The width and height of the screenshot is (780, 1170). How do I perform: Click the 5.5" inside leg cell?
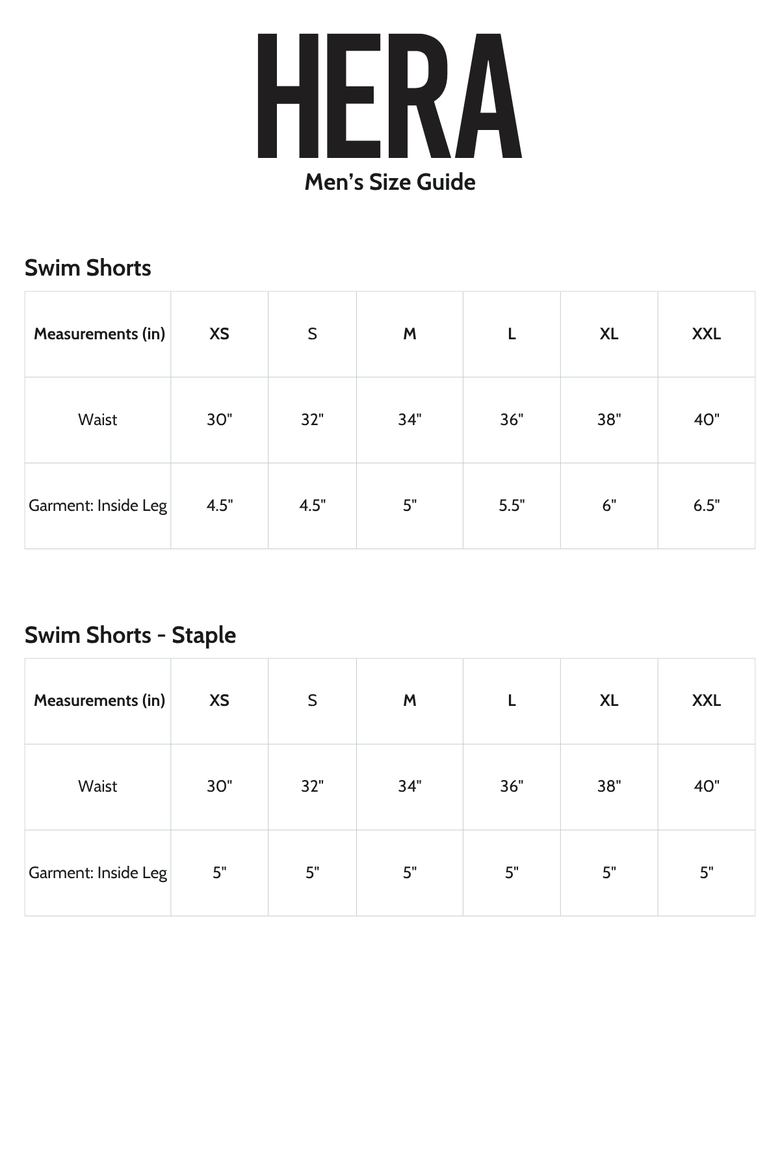[512, 505]
